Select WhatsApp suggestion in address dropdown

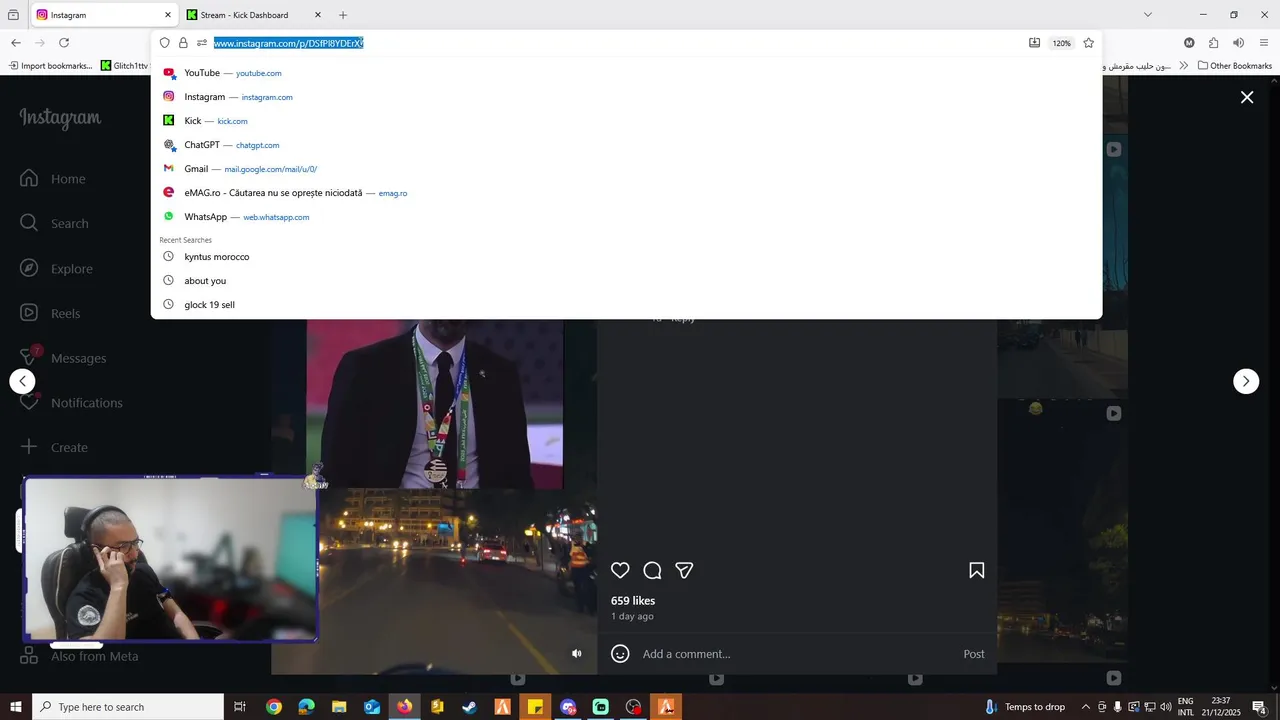pyautogui.click(x=626, y=217)
